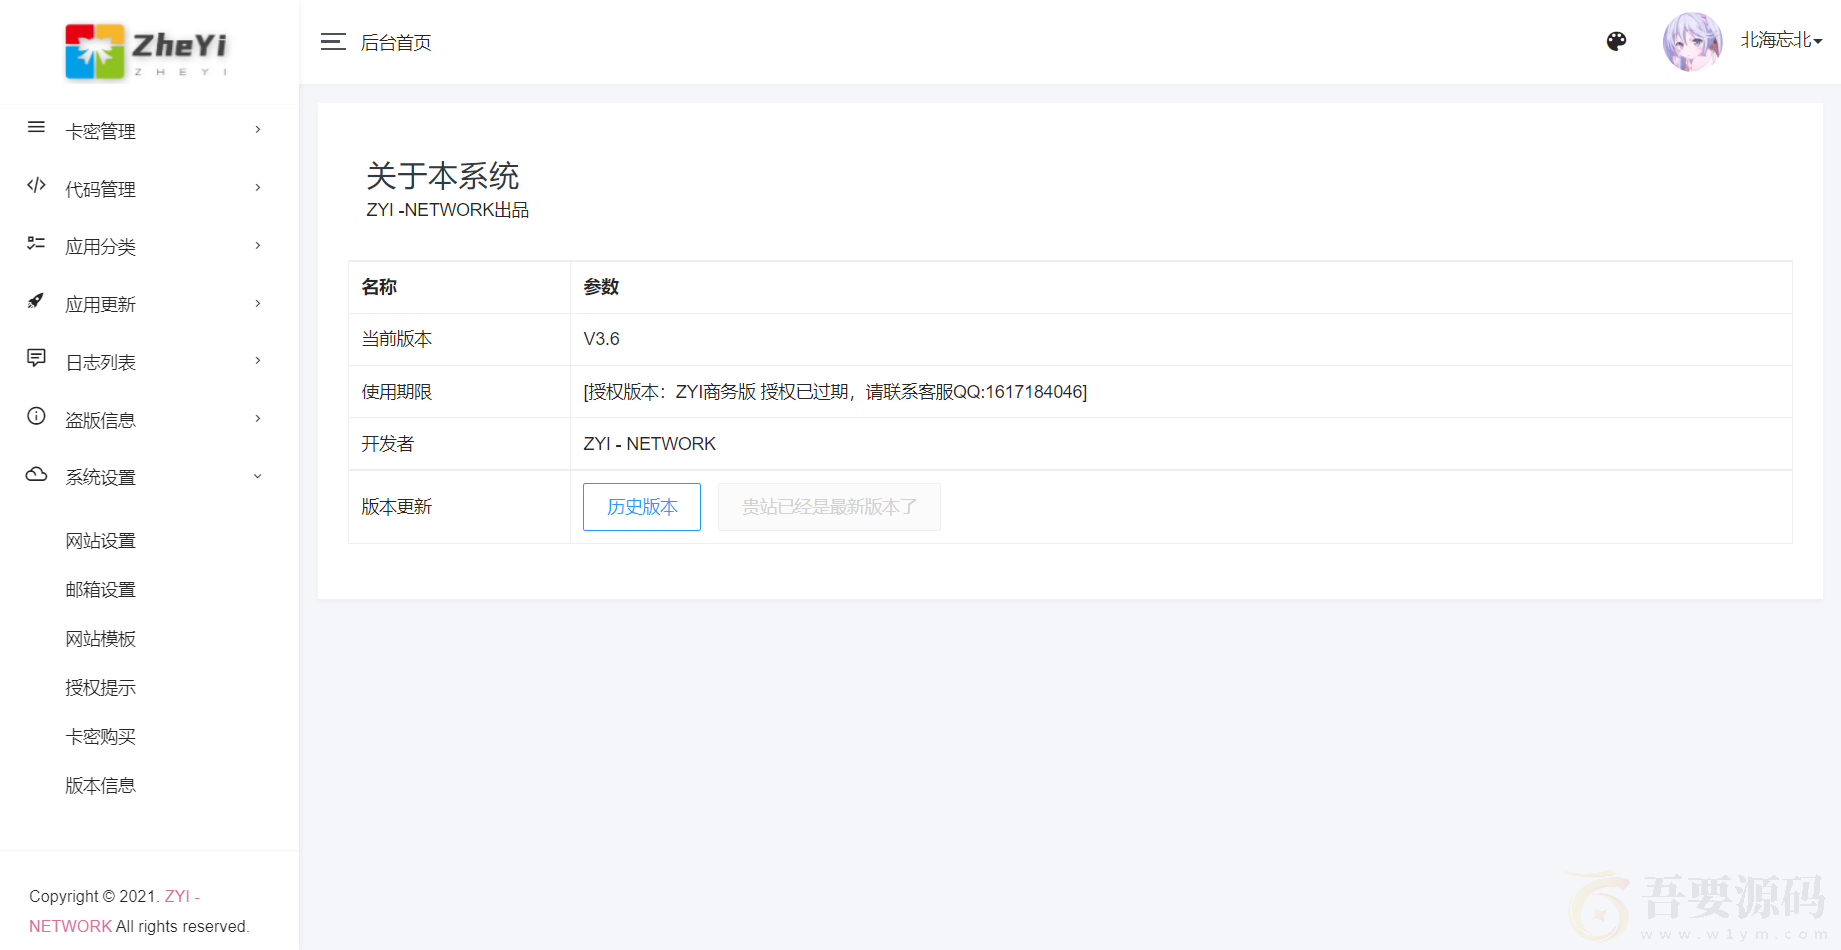Click the 关于本系统 heading
The width and height of the screenshot is (1841, 950).
click(442, 176)
